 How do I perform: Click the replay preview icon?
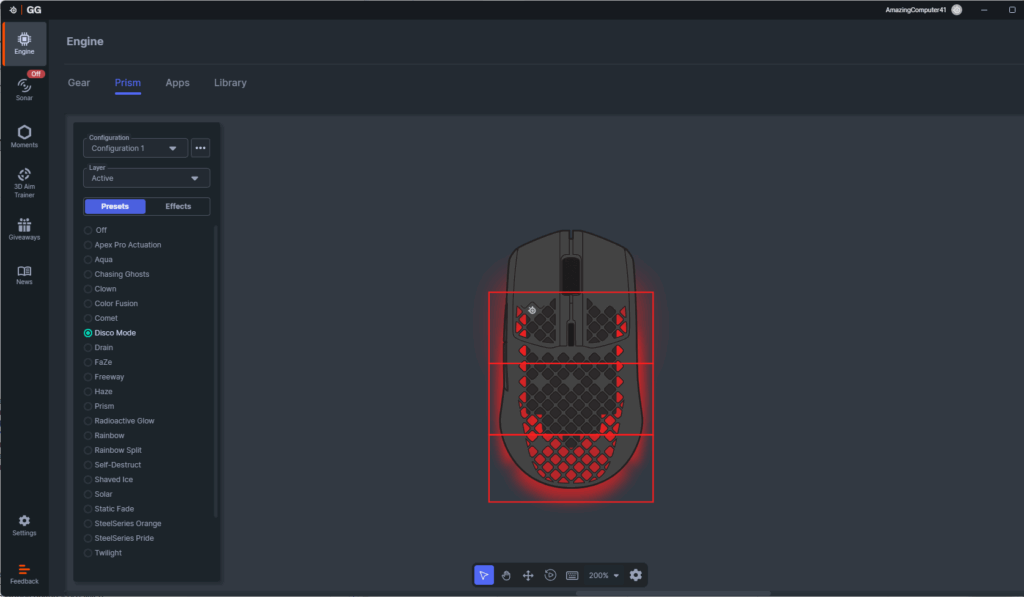click(550, 575)
